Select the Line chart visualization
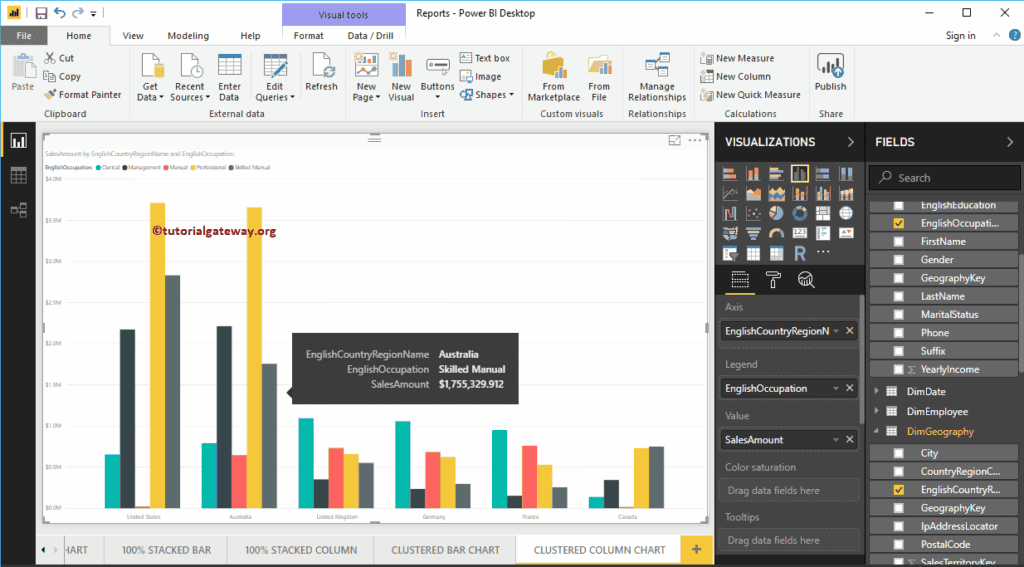The image size is (1024, 567). (x=730, y=193)
